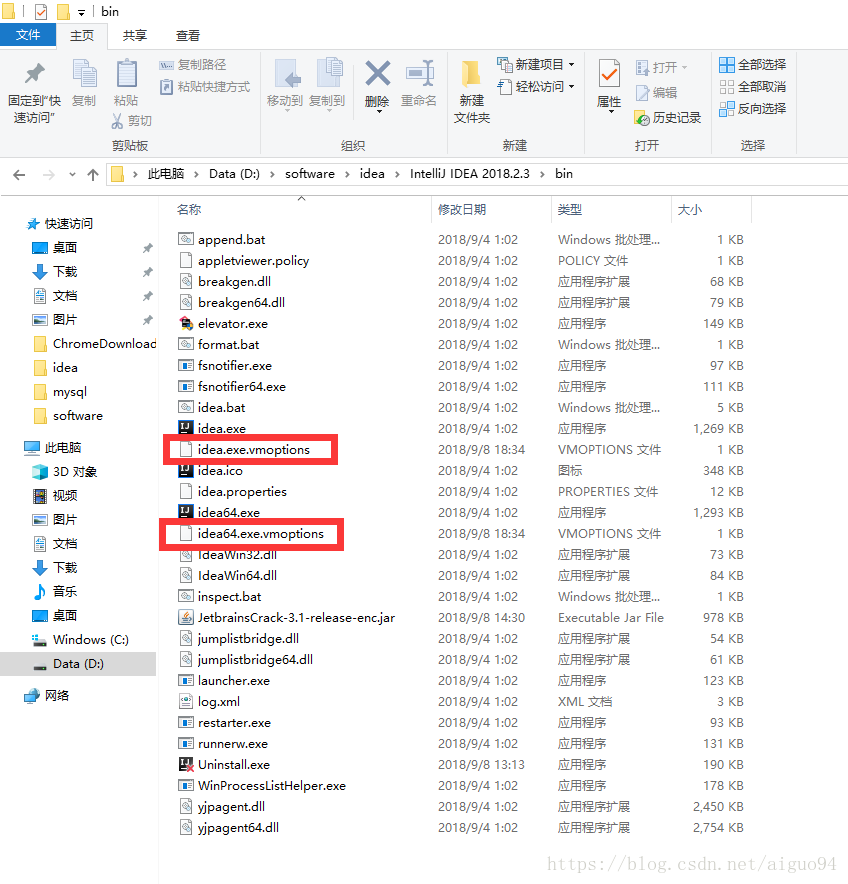Click Copy path (复制路径)
Screen dimensions: 848x884
point(193,65)
